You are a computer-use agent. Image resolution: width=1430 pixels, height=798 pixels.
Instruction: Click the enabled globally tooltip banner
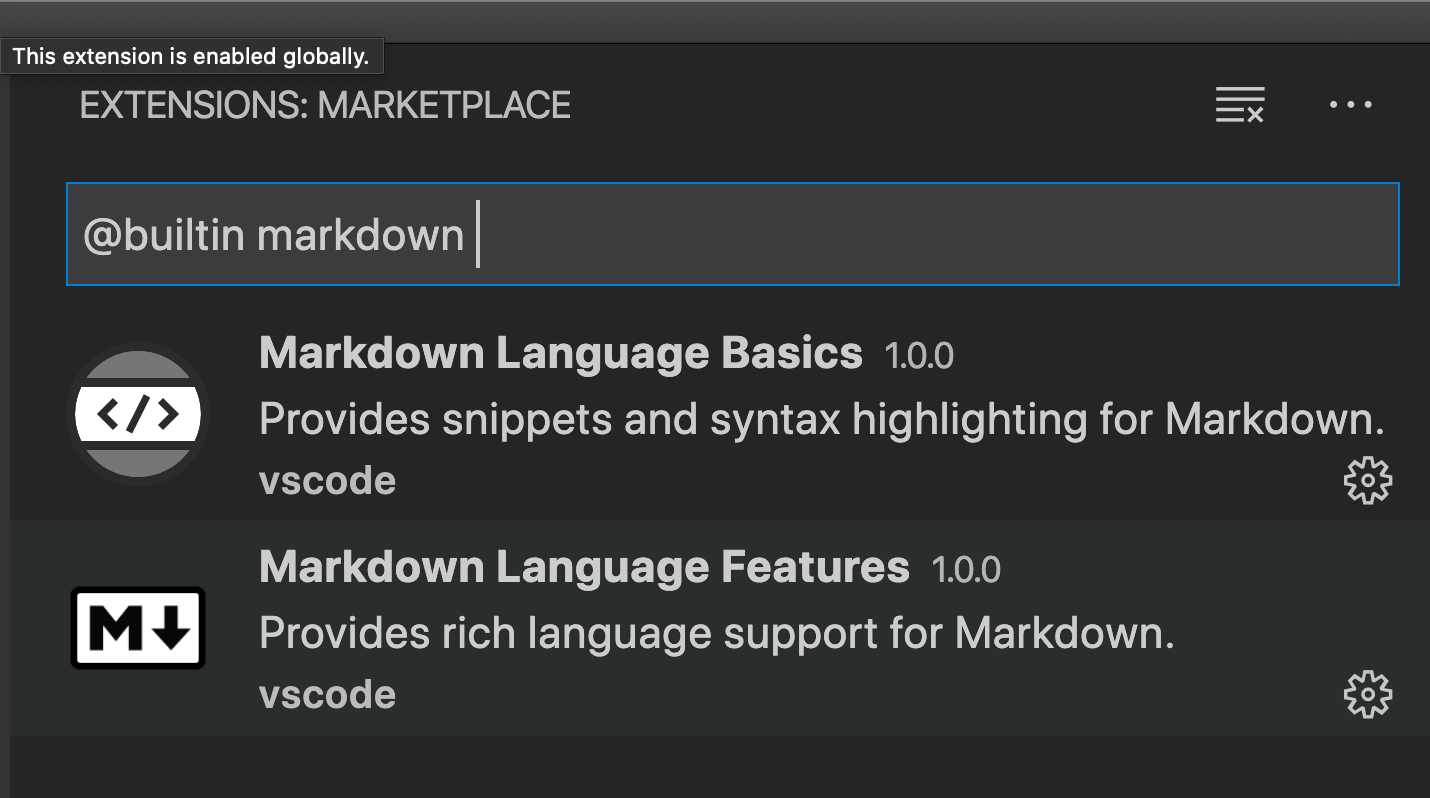coord(192,56)
